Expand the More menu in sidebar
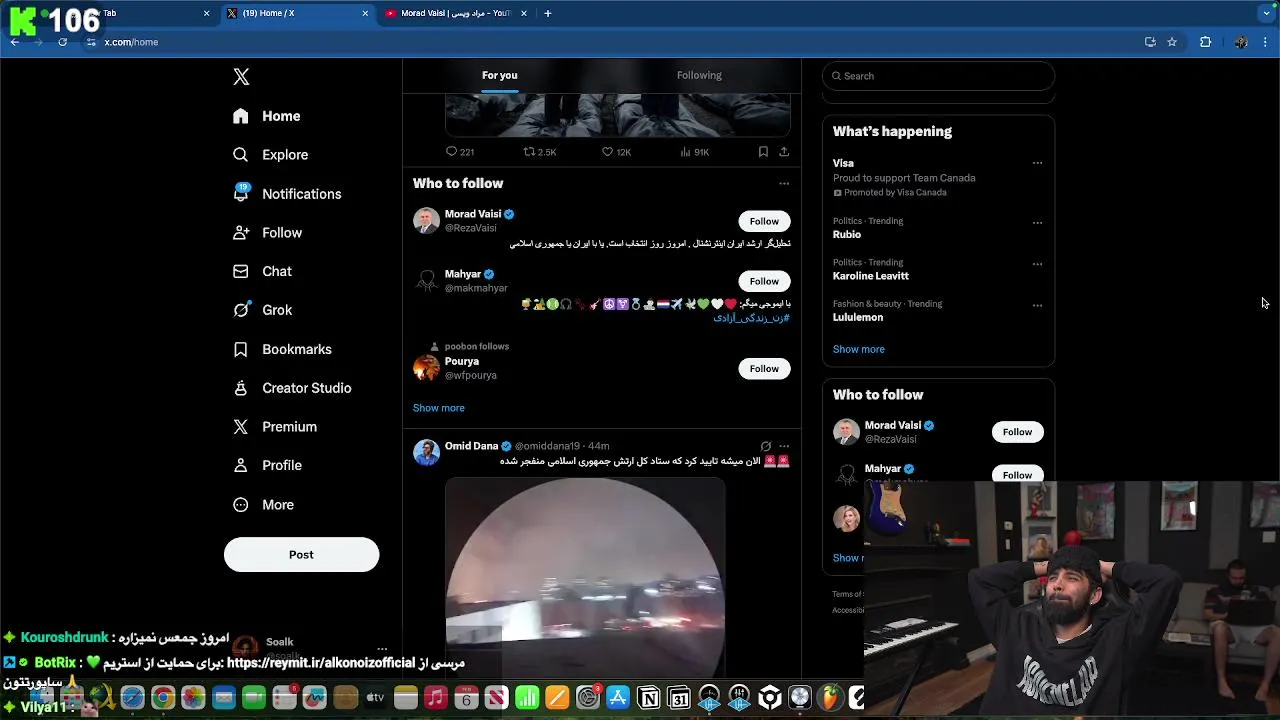The width and height of the screenshot is (1280, 720). tap(264, 505)
